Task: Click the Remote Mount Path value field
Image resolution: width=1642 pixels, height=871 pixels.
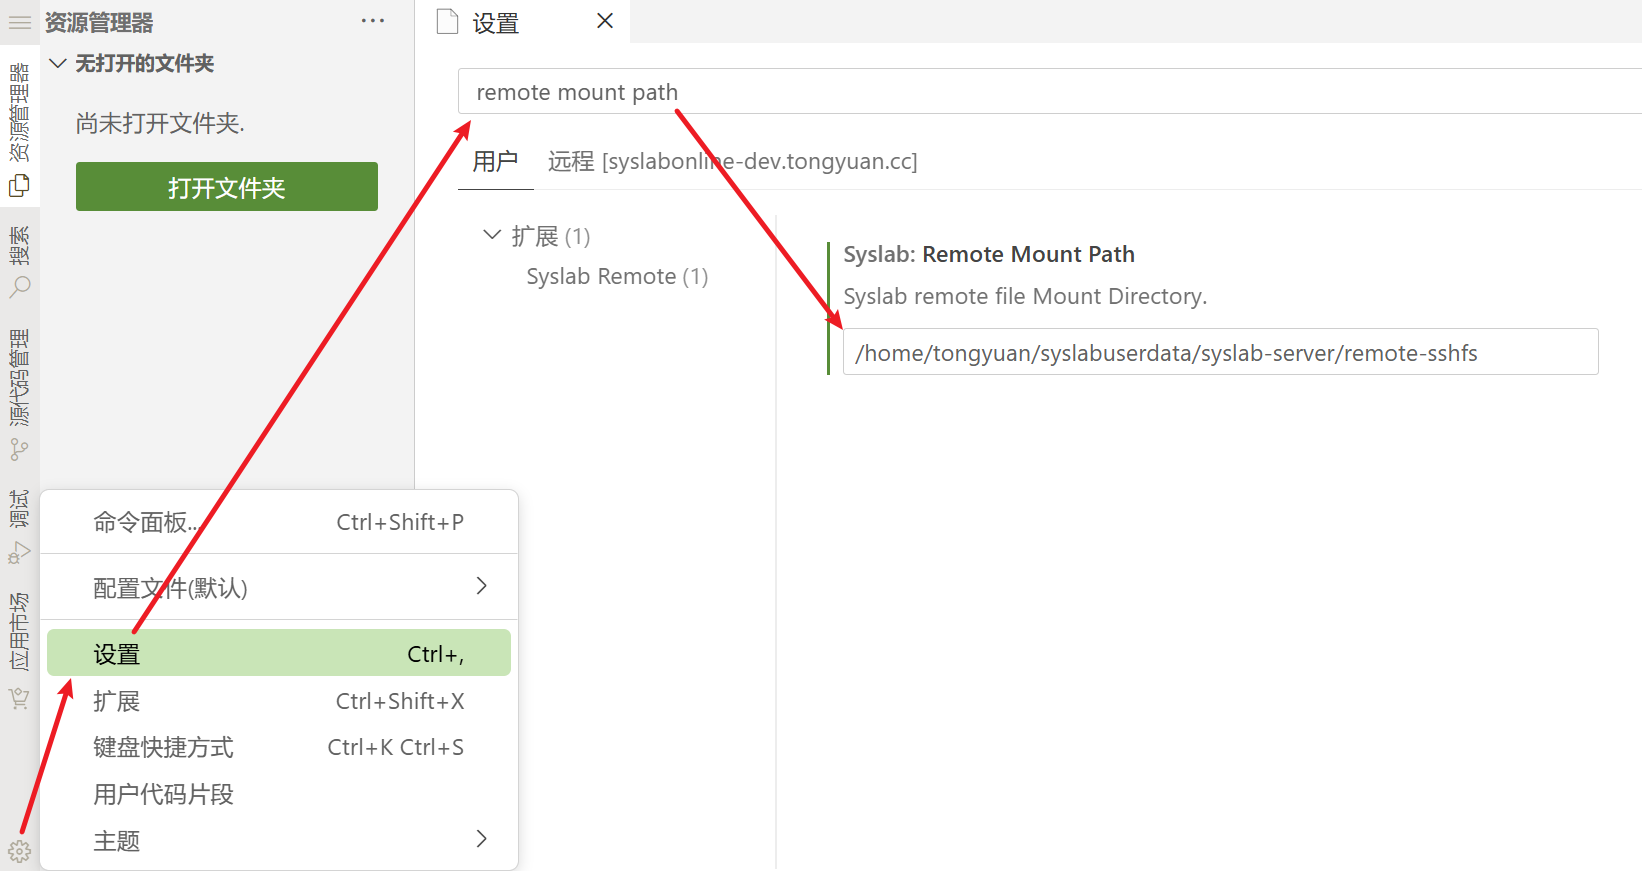Action: coord(1219,353)
